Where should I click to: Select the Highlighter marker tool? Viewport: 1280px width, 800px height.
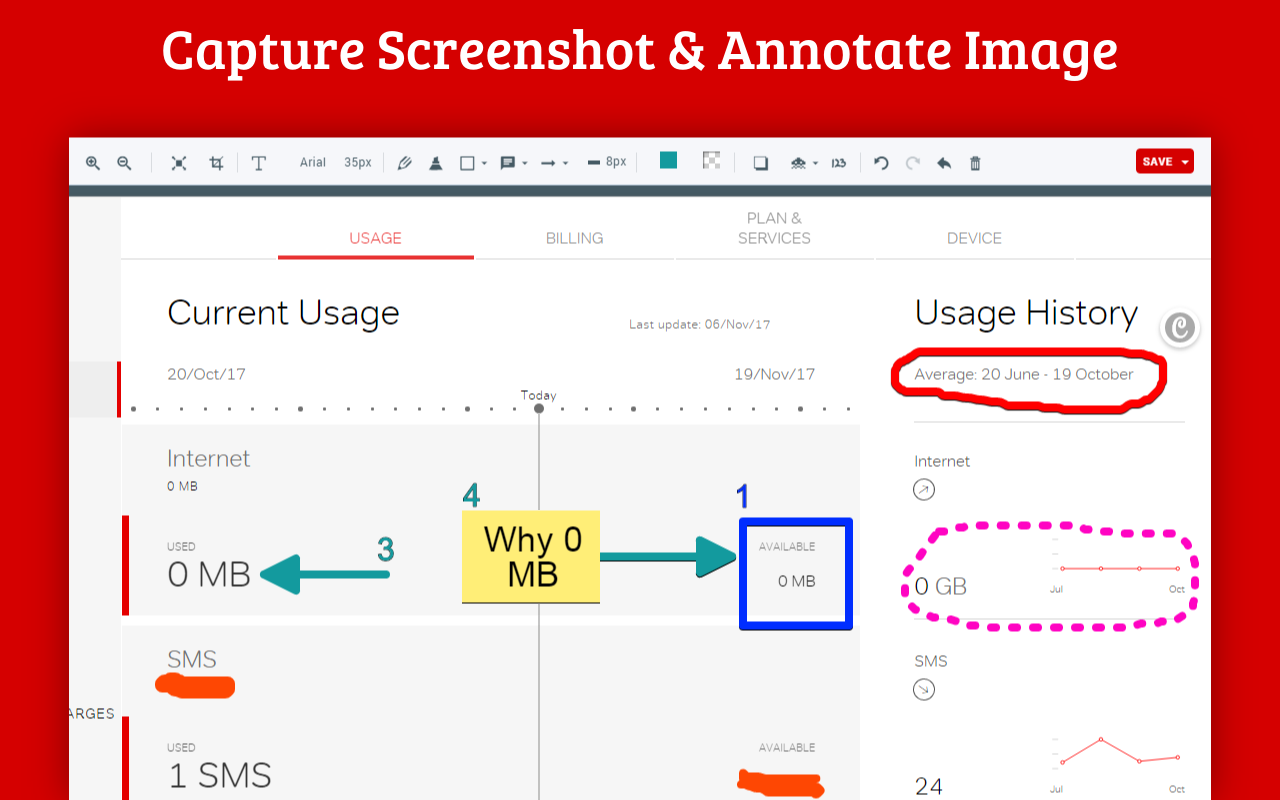coord(436,163)
